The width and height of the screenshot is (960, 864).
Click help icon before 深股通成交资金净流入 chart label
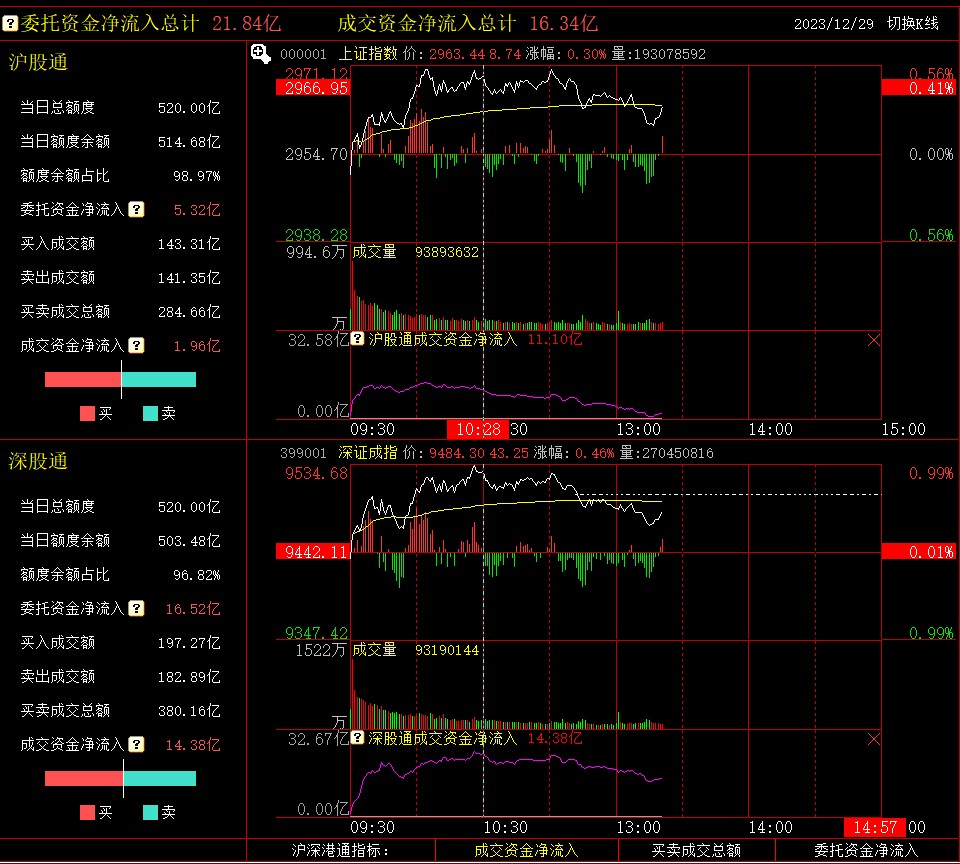(x=358, y=738)
